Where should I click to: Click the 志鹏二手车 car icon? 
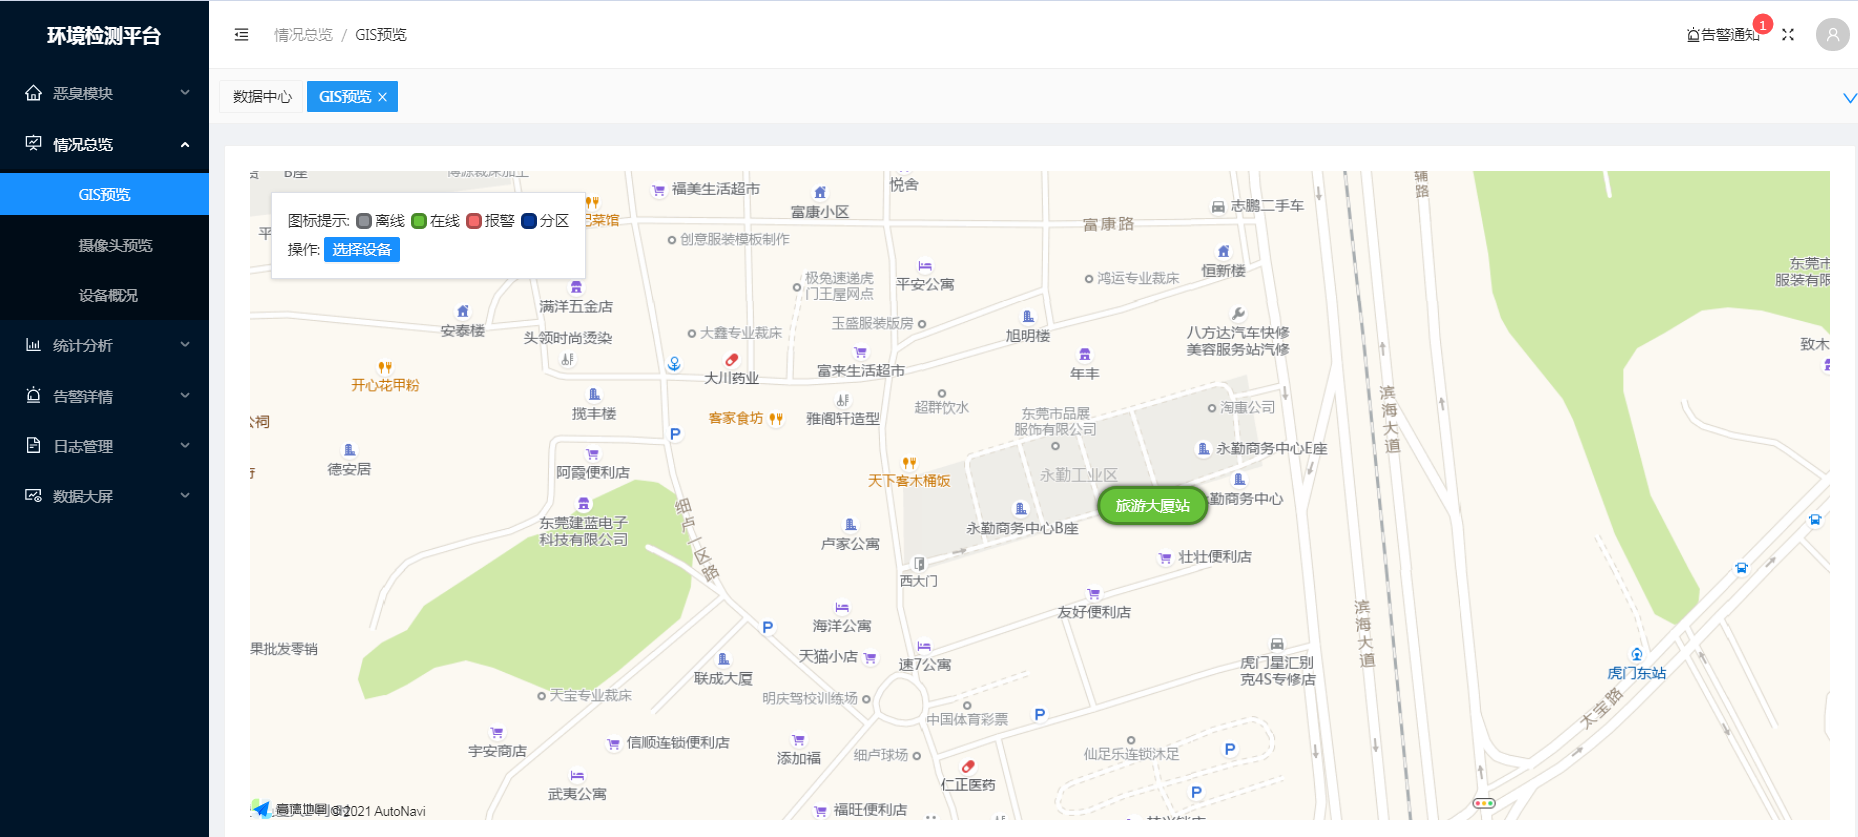(1218, 207)
